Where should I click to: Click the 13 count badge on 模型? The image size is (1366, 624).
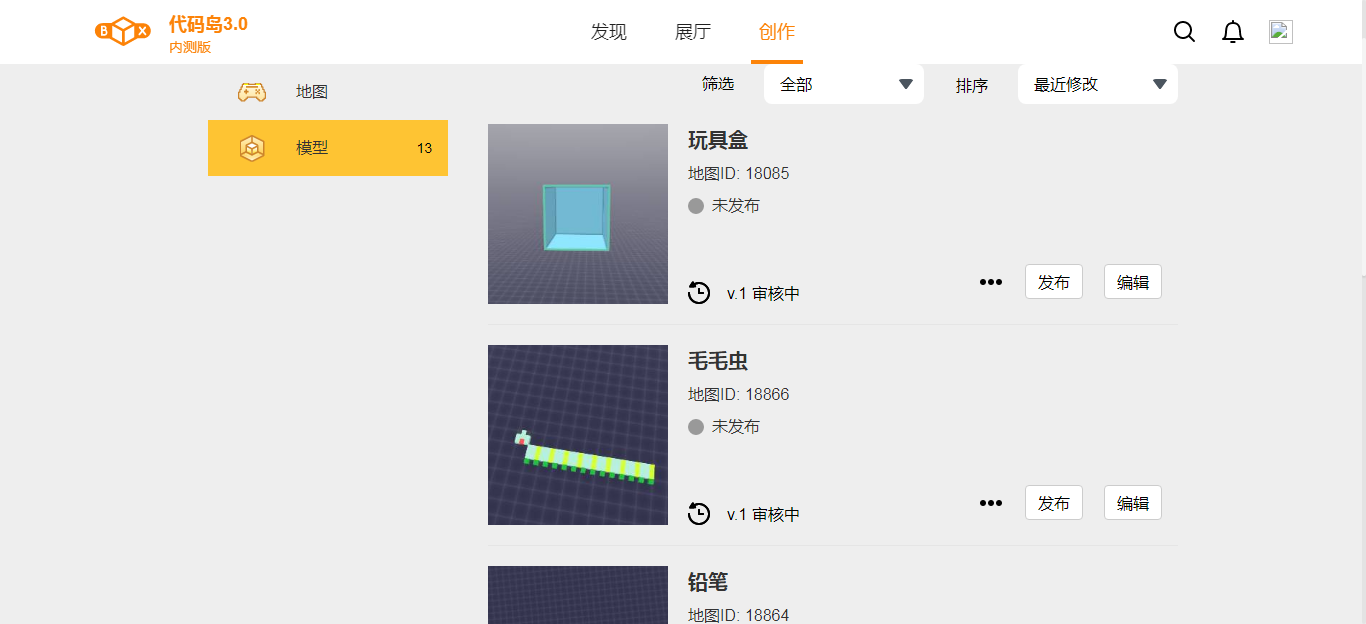point(425,148)
